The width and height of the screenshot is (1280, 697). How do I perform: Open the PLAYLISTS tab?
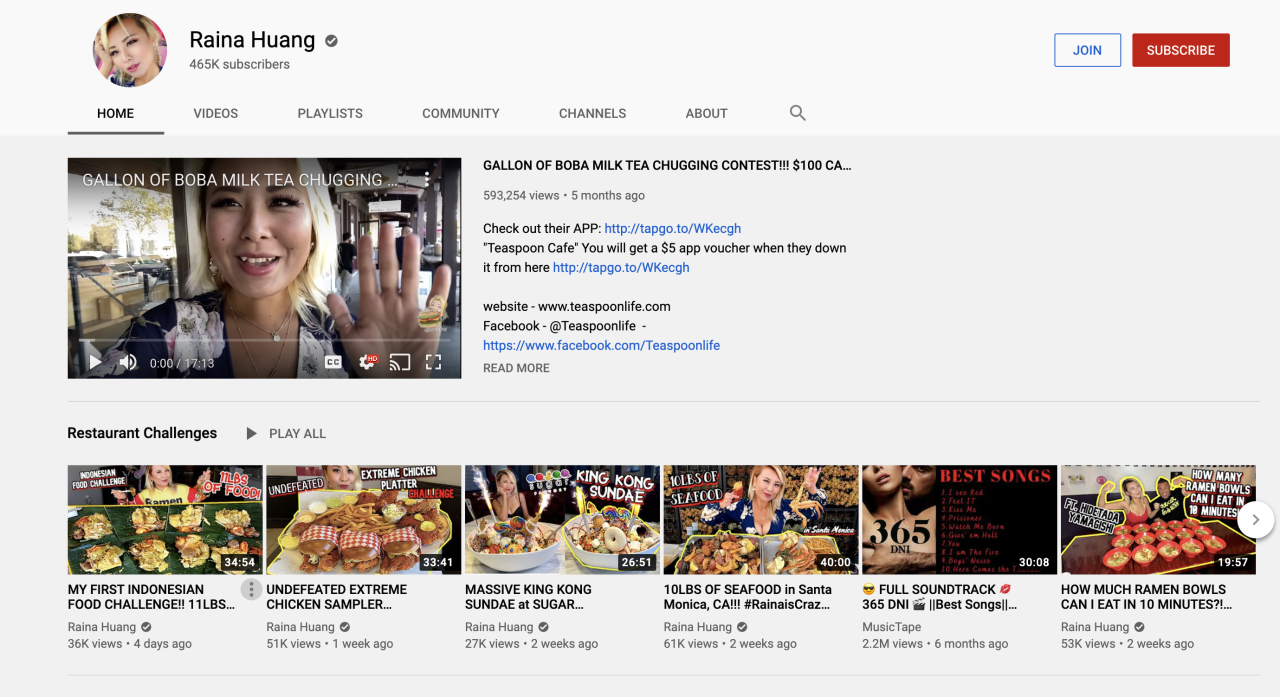pos(330,113)
